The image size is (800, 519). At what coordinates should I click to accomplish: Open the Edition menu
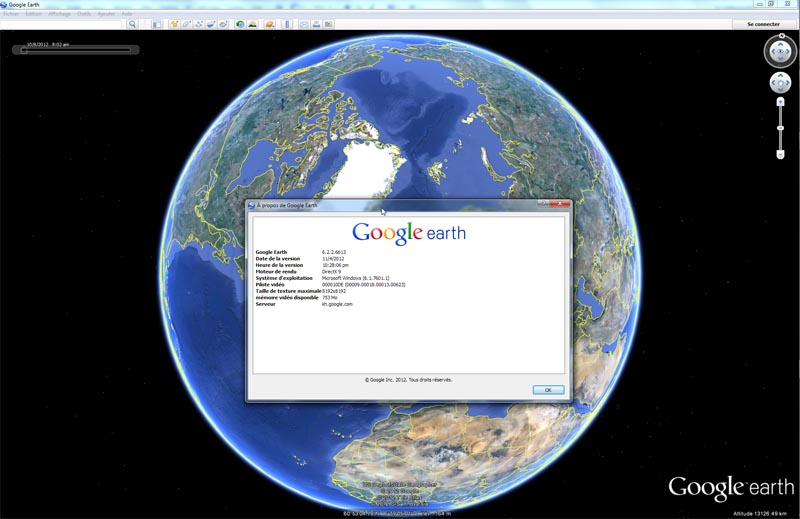pyautogui.click(x=34, y=14)
